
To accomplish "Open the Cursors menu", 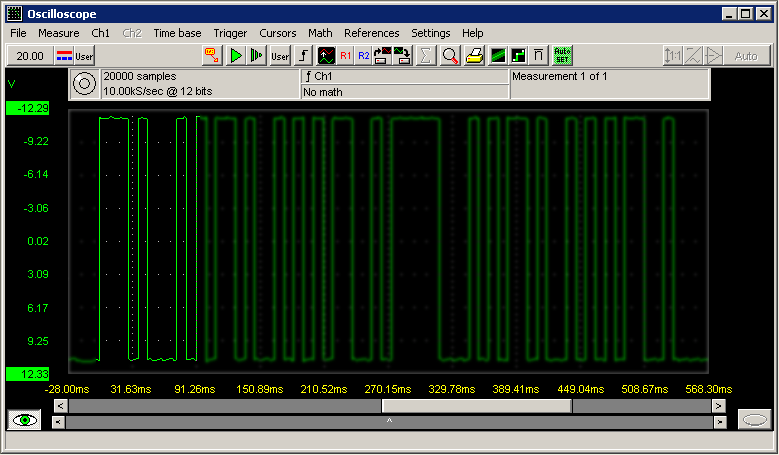I will click(278, 33).
